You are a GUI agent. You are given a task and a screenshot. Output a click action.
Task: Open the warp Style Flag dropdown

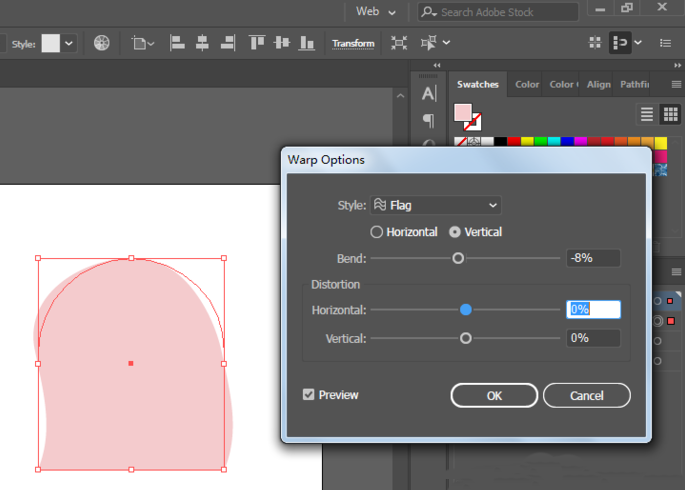pos(436,205)
